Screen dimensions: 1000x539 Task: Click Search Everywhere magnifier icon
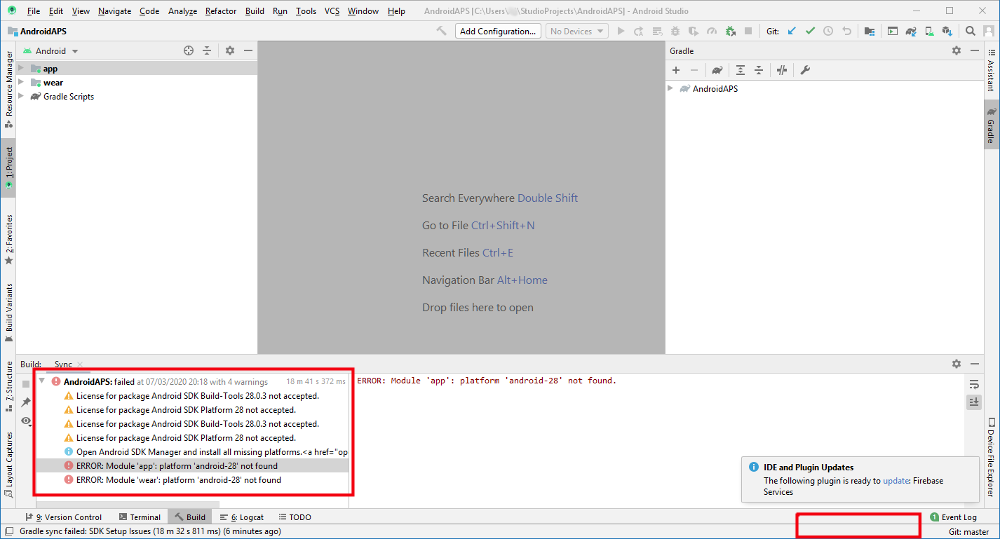(x=970, y=31)
